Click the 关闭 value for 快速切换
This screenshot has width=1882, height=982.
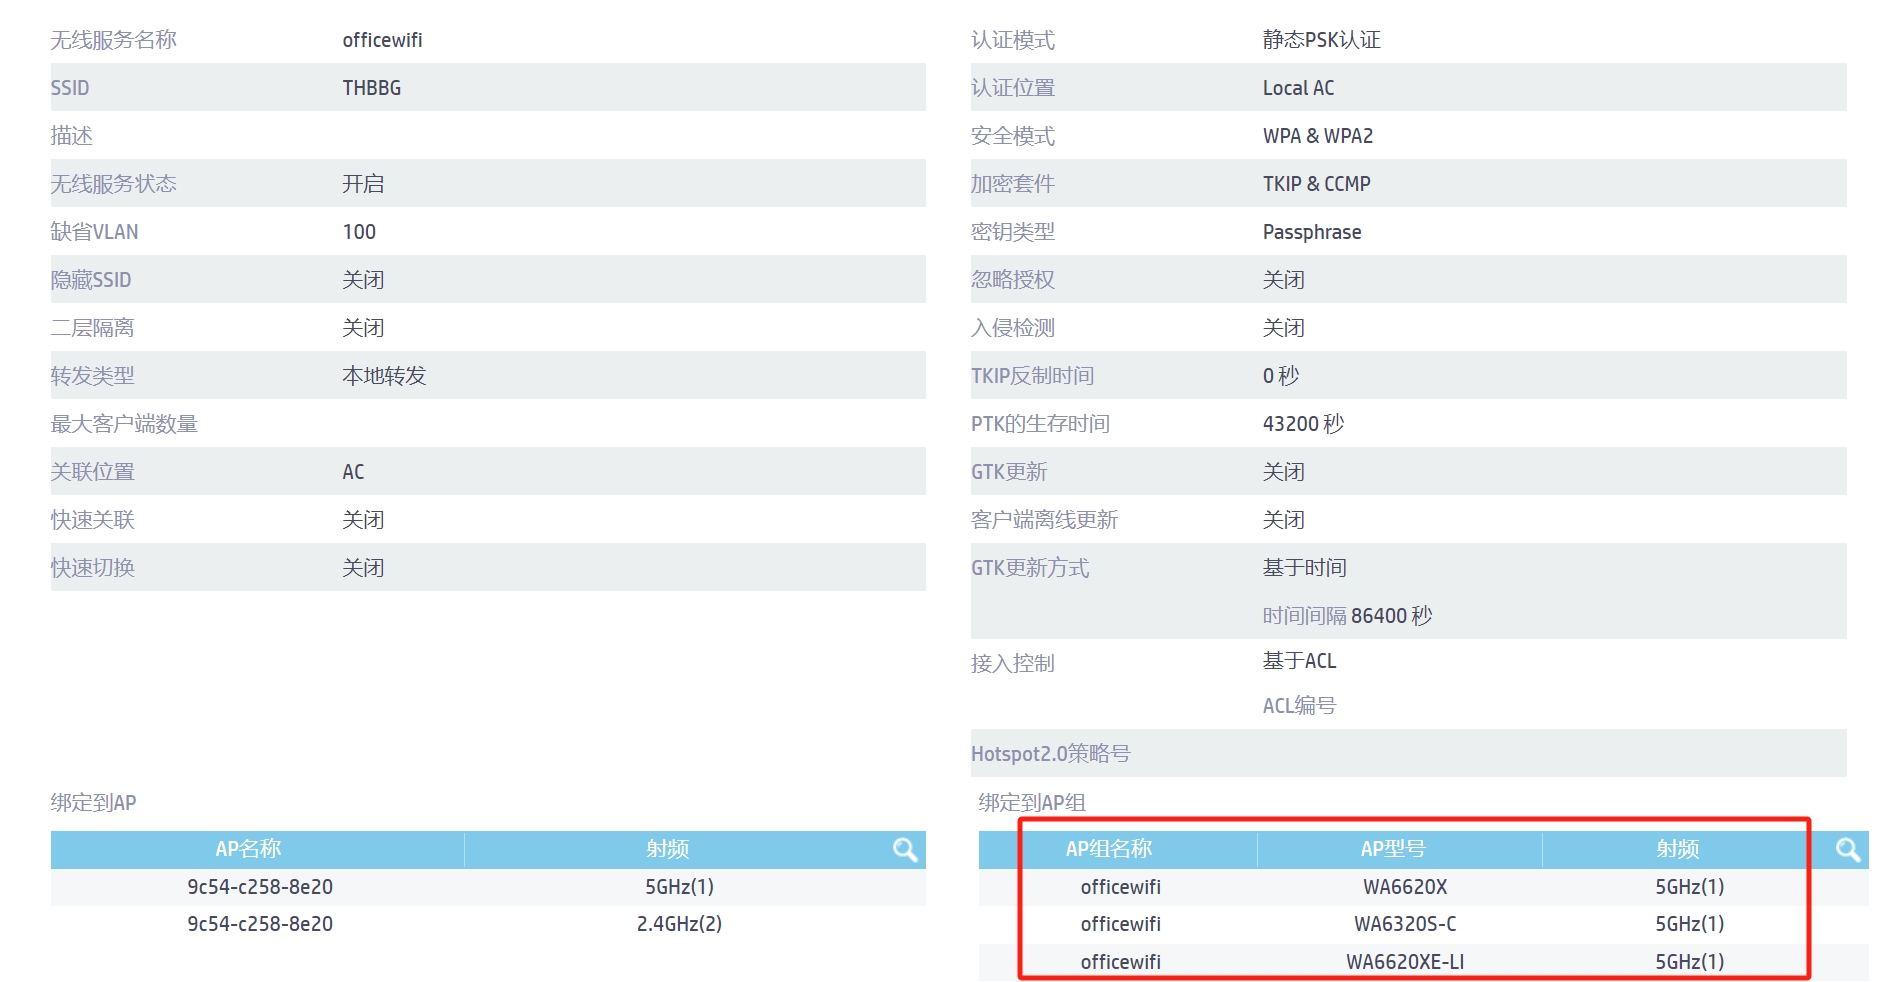click(x=363, y=568)
